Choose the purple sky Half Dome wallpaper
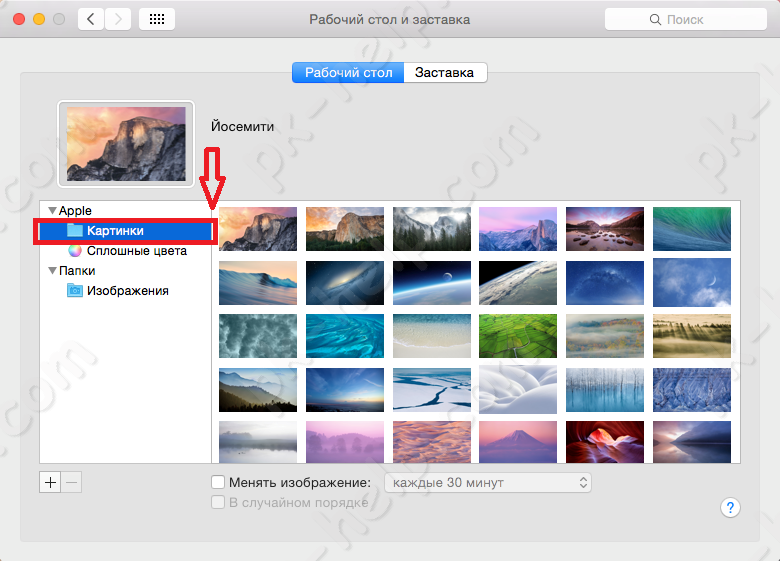 (518, 229)
